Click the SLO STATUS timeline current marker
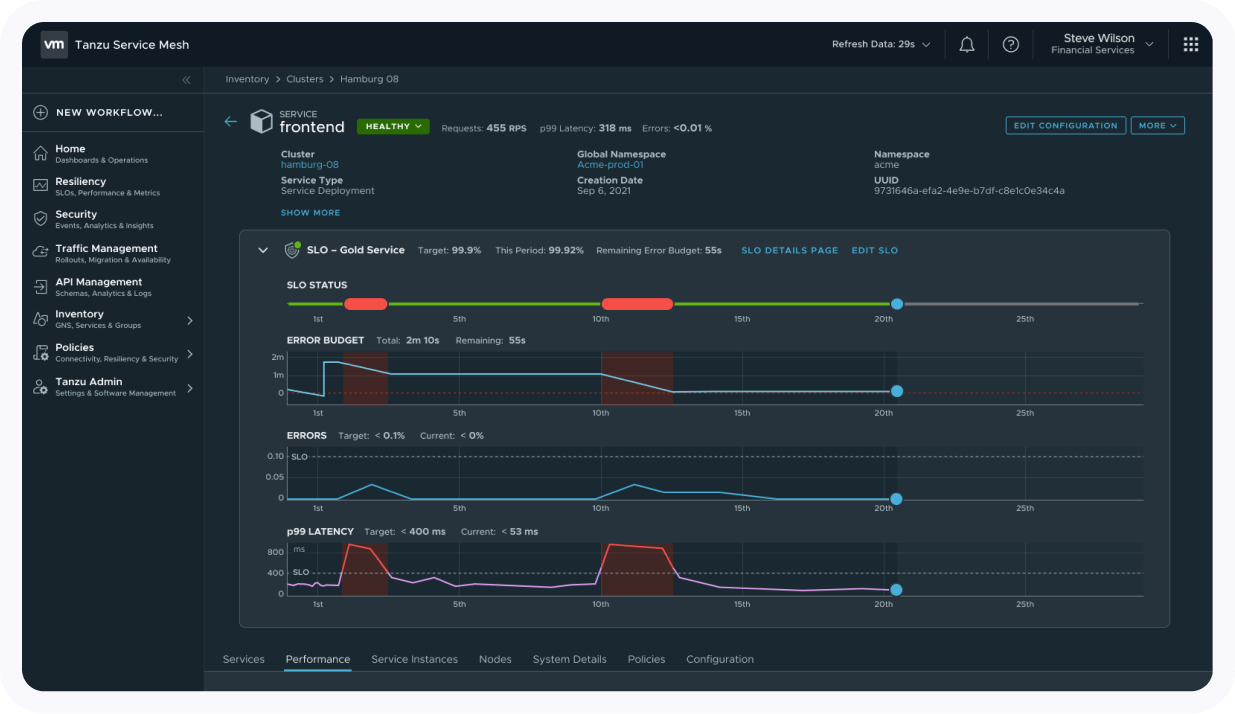 [897, 303]
